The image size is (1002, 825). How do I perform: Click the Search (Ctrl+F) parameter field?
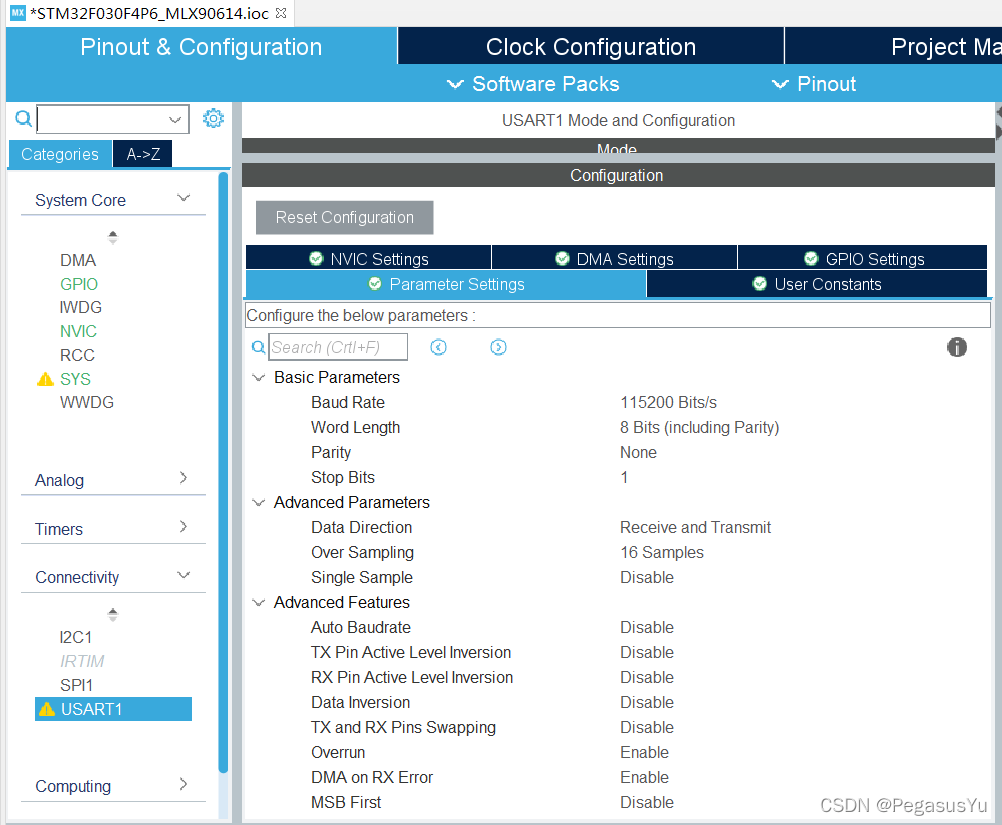[x=338, y=347]
